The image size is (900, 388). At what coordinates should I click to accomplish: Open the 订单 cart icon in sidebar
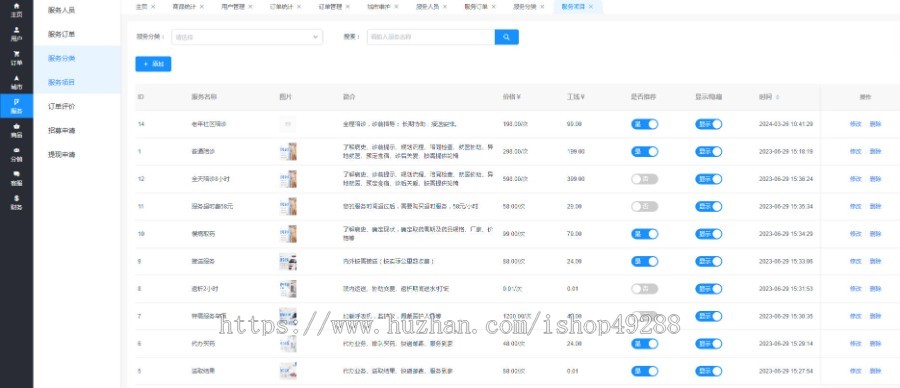click(17, 58)
